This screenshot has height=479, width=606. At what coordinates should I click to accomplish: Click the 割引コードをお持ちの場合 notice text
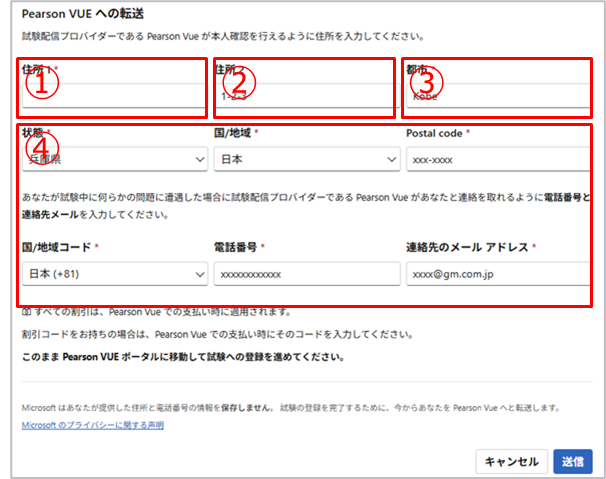tap(218, 334)
